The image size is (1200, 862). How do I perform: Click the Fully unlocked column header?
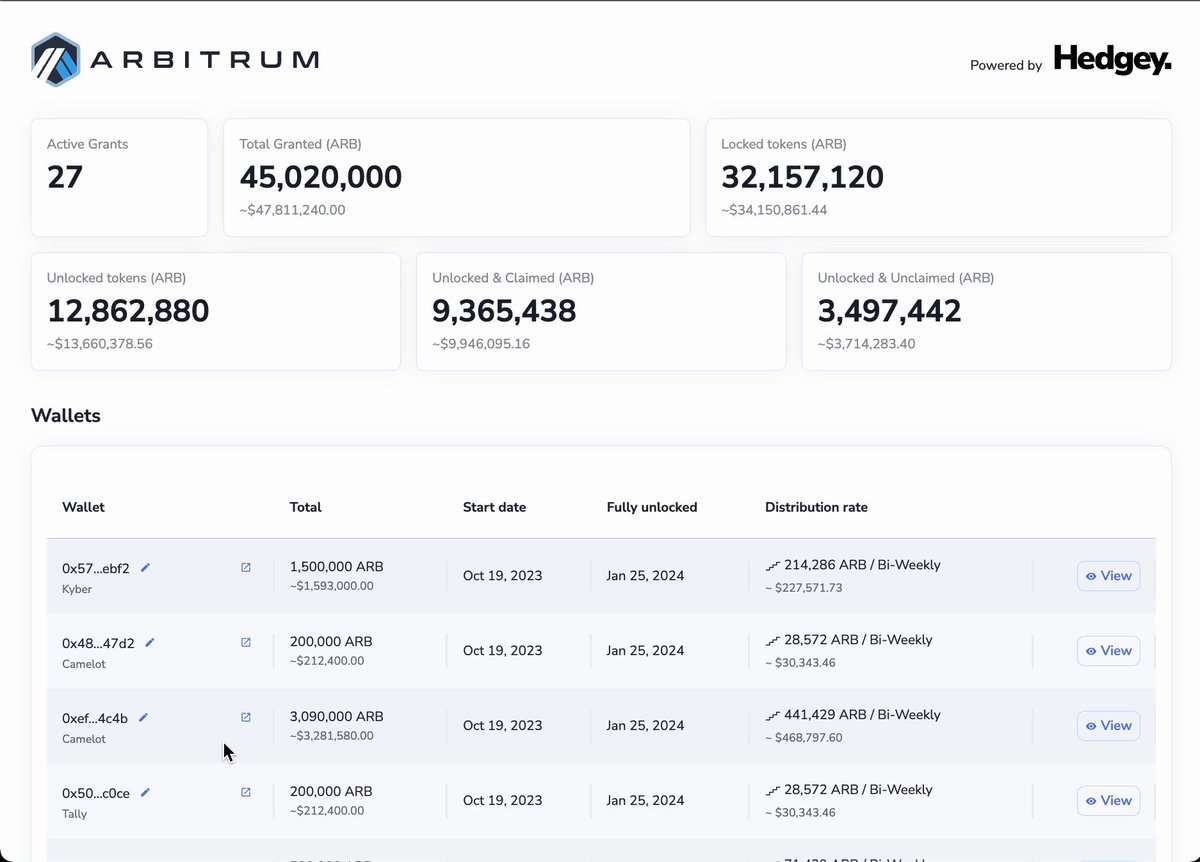(652, 507)
